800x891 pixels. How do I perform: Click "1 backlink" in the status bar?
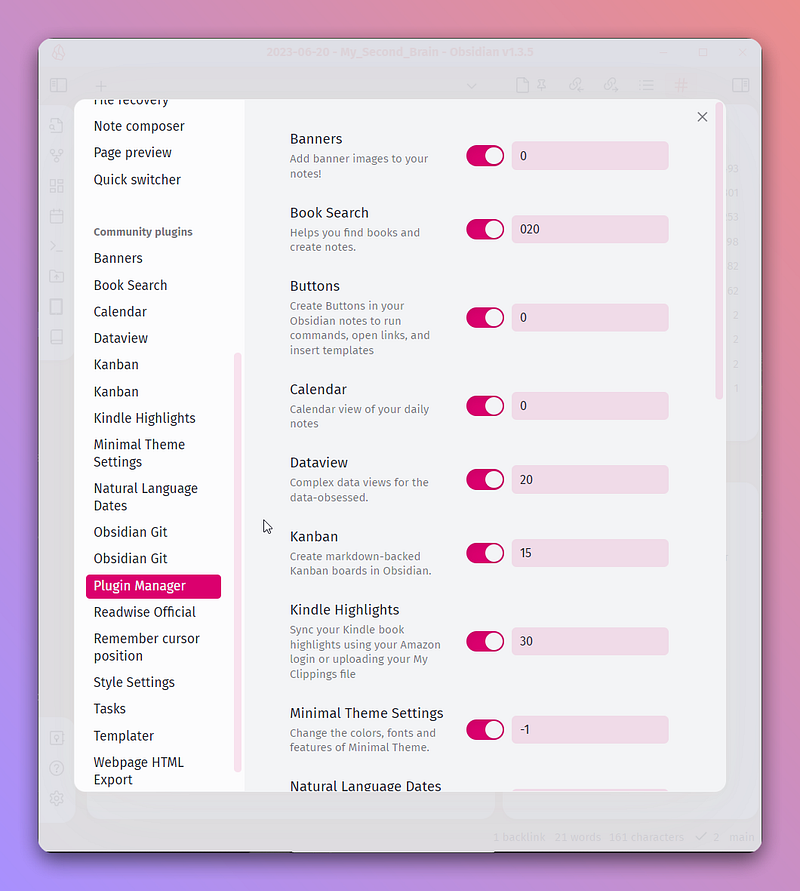pos(519,837)
